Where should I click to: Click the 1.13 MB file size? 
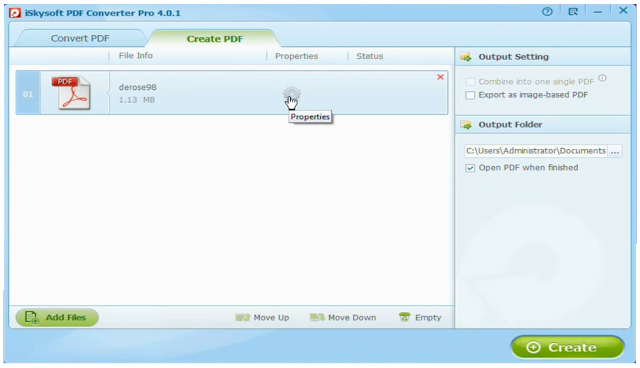pos(137,100)
